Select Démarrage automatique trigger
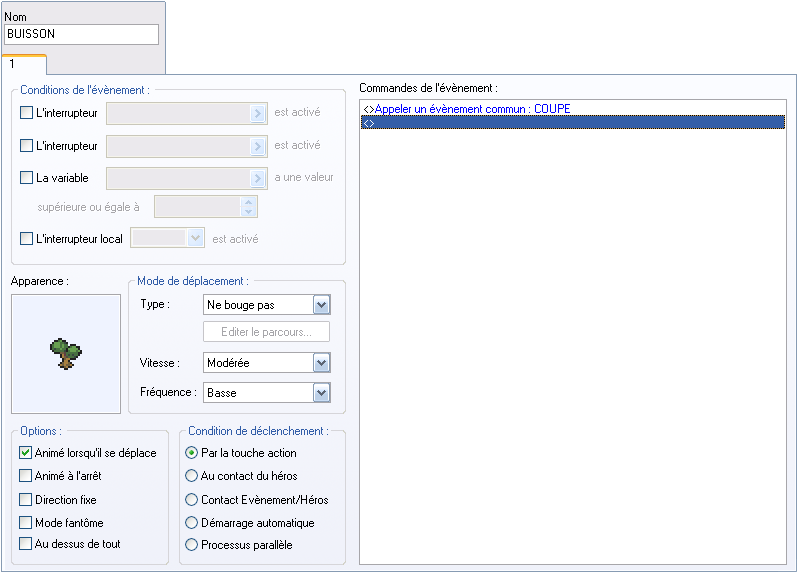Screen dimensions: 799x574 (191, 522)
